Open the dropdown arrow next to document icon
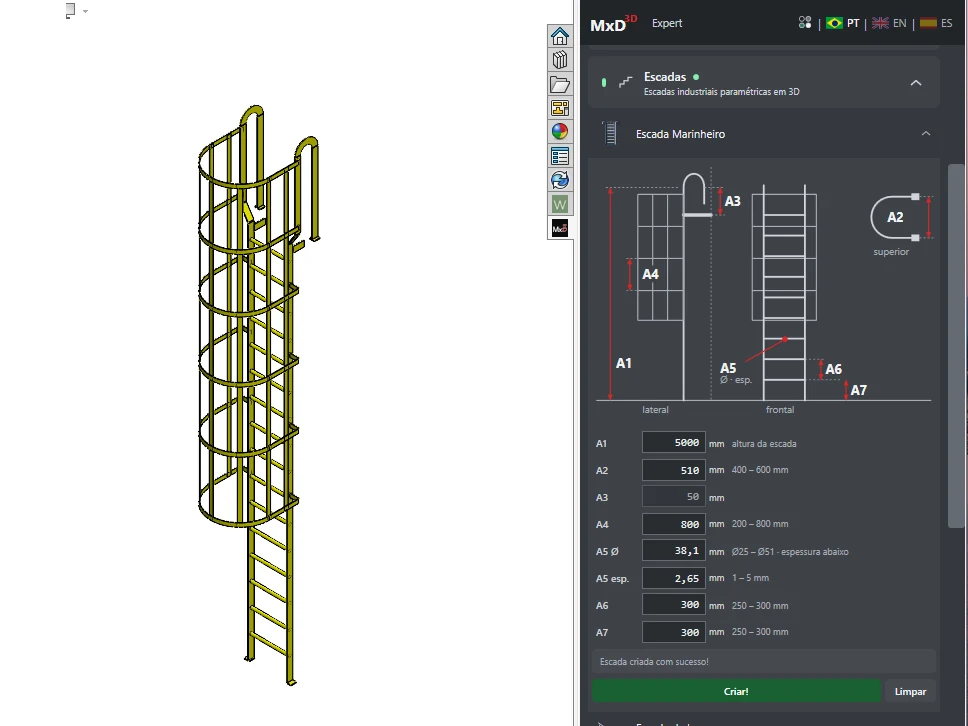The image size is (968, 726). [x=85, y=11]
